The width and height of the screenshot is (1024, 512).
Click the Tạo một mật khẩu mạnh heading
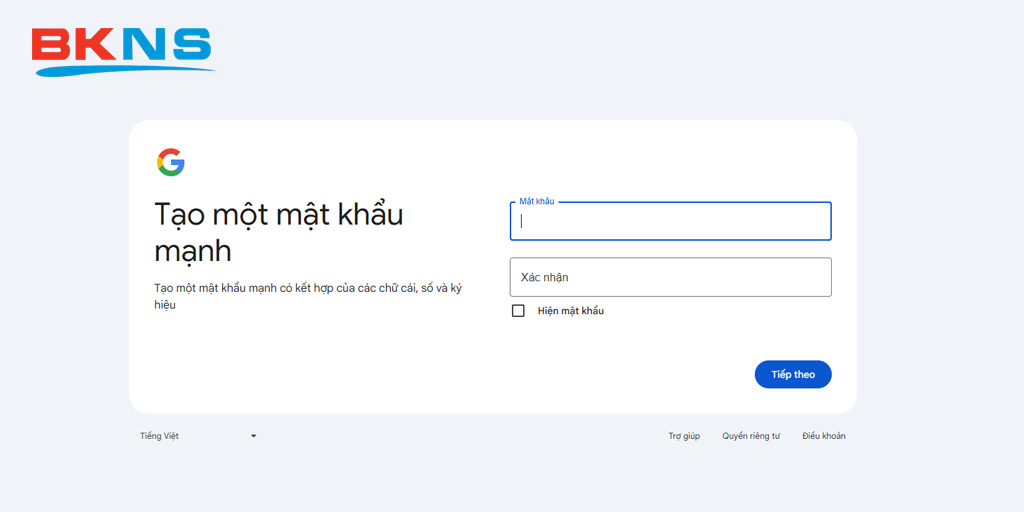pos(278,231)
